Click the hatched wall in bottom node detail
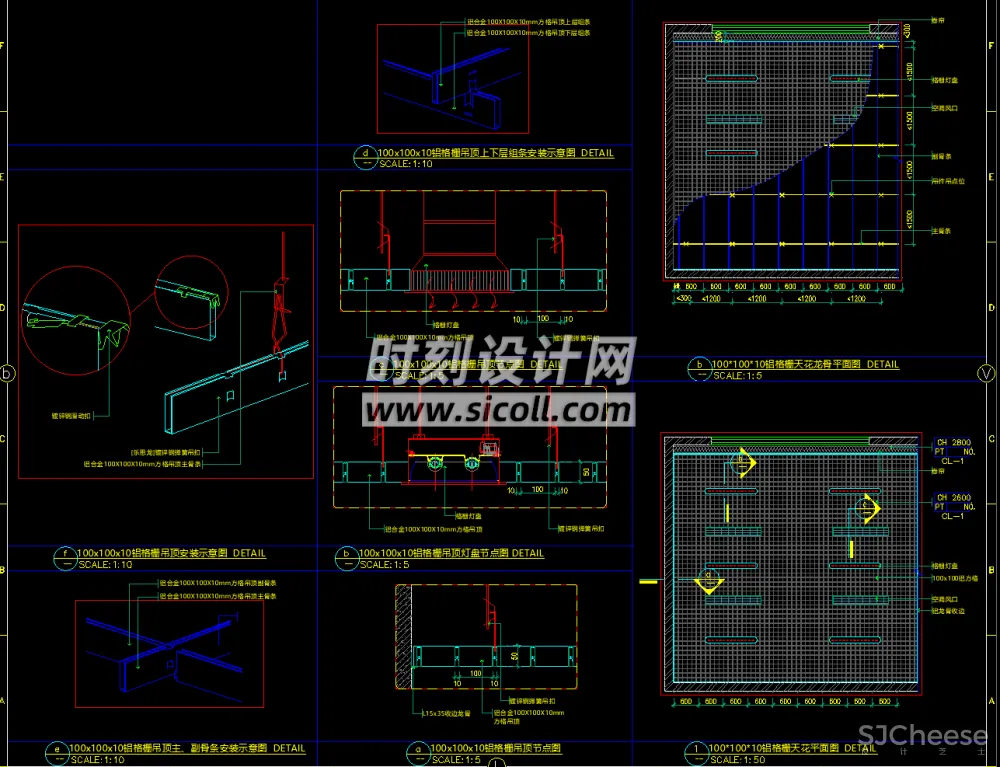 404,638
